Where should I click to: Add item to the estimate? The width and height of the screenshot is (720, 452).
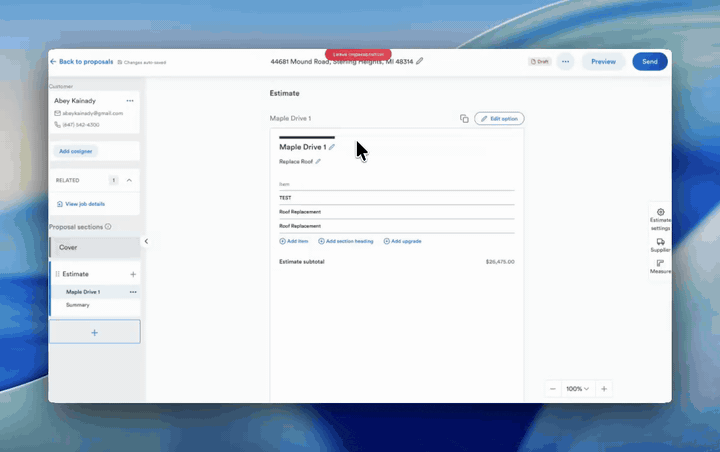click(x=294, y=241)
